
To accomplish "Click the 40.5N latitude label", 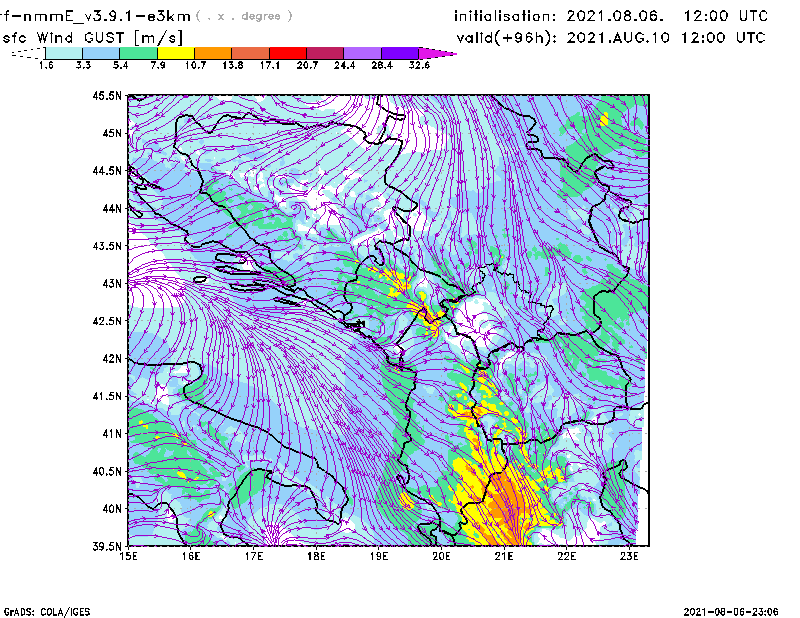I will [x=107, y=472].
